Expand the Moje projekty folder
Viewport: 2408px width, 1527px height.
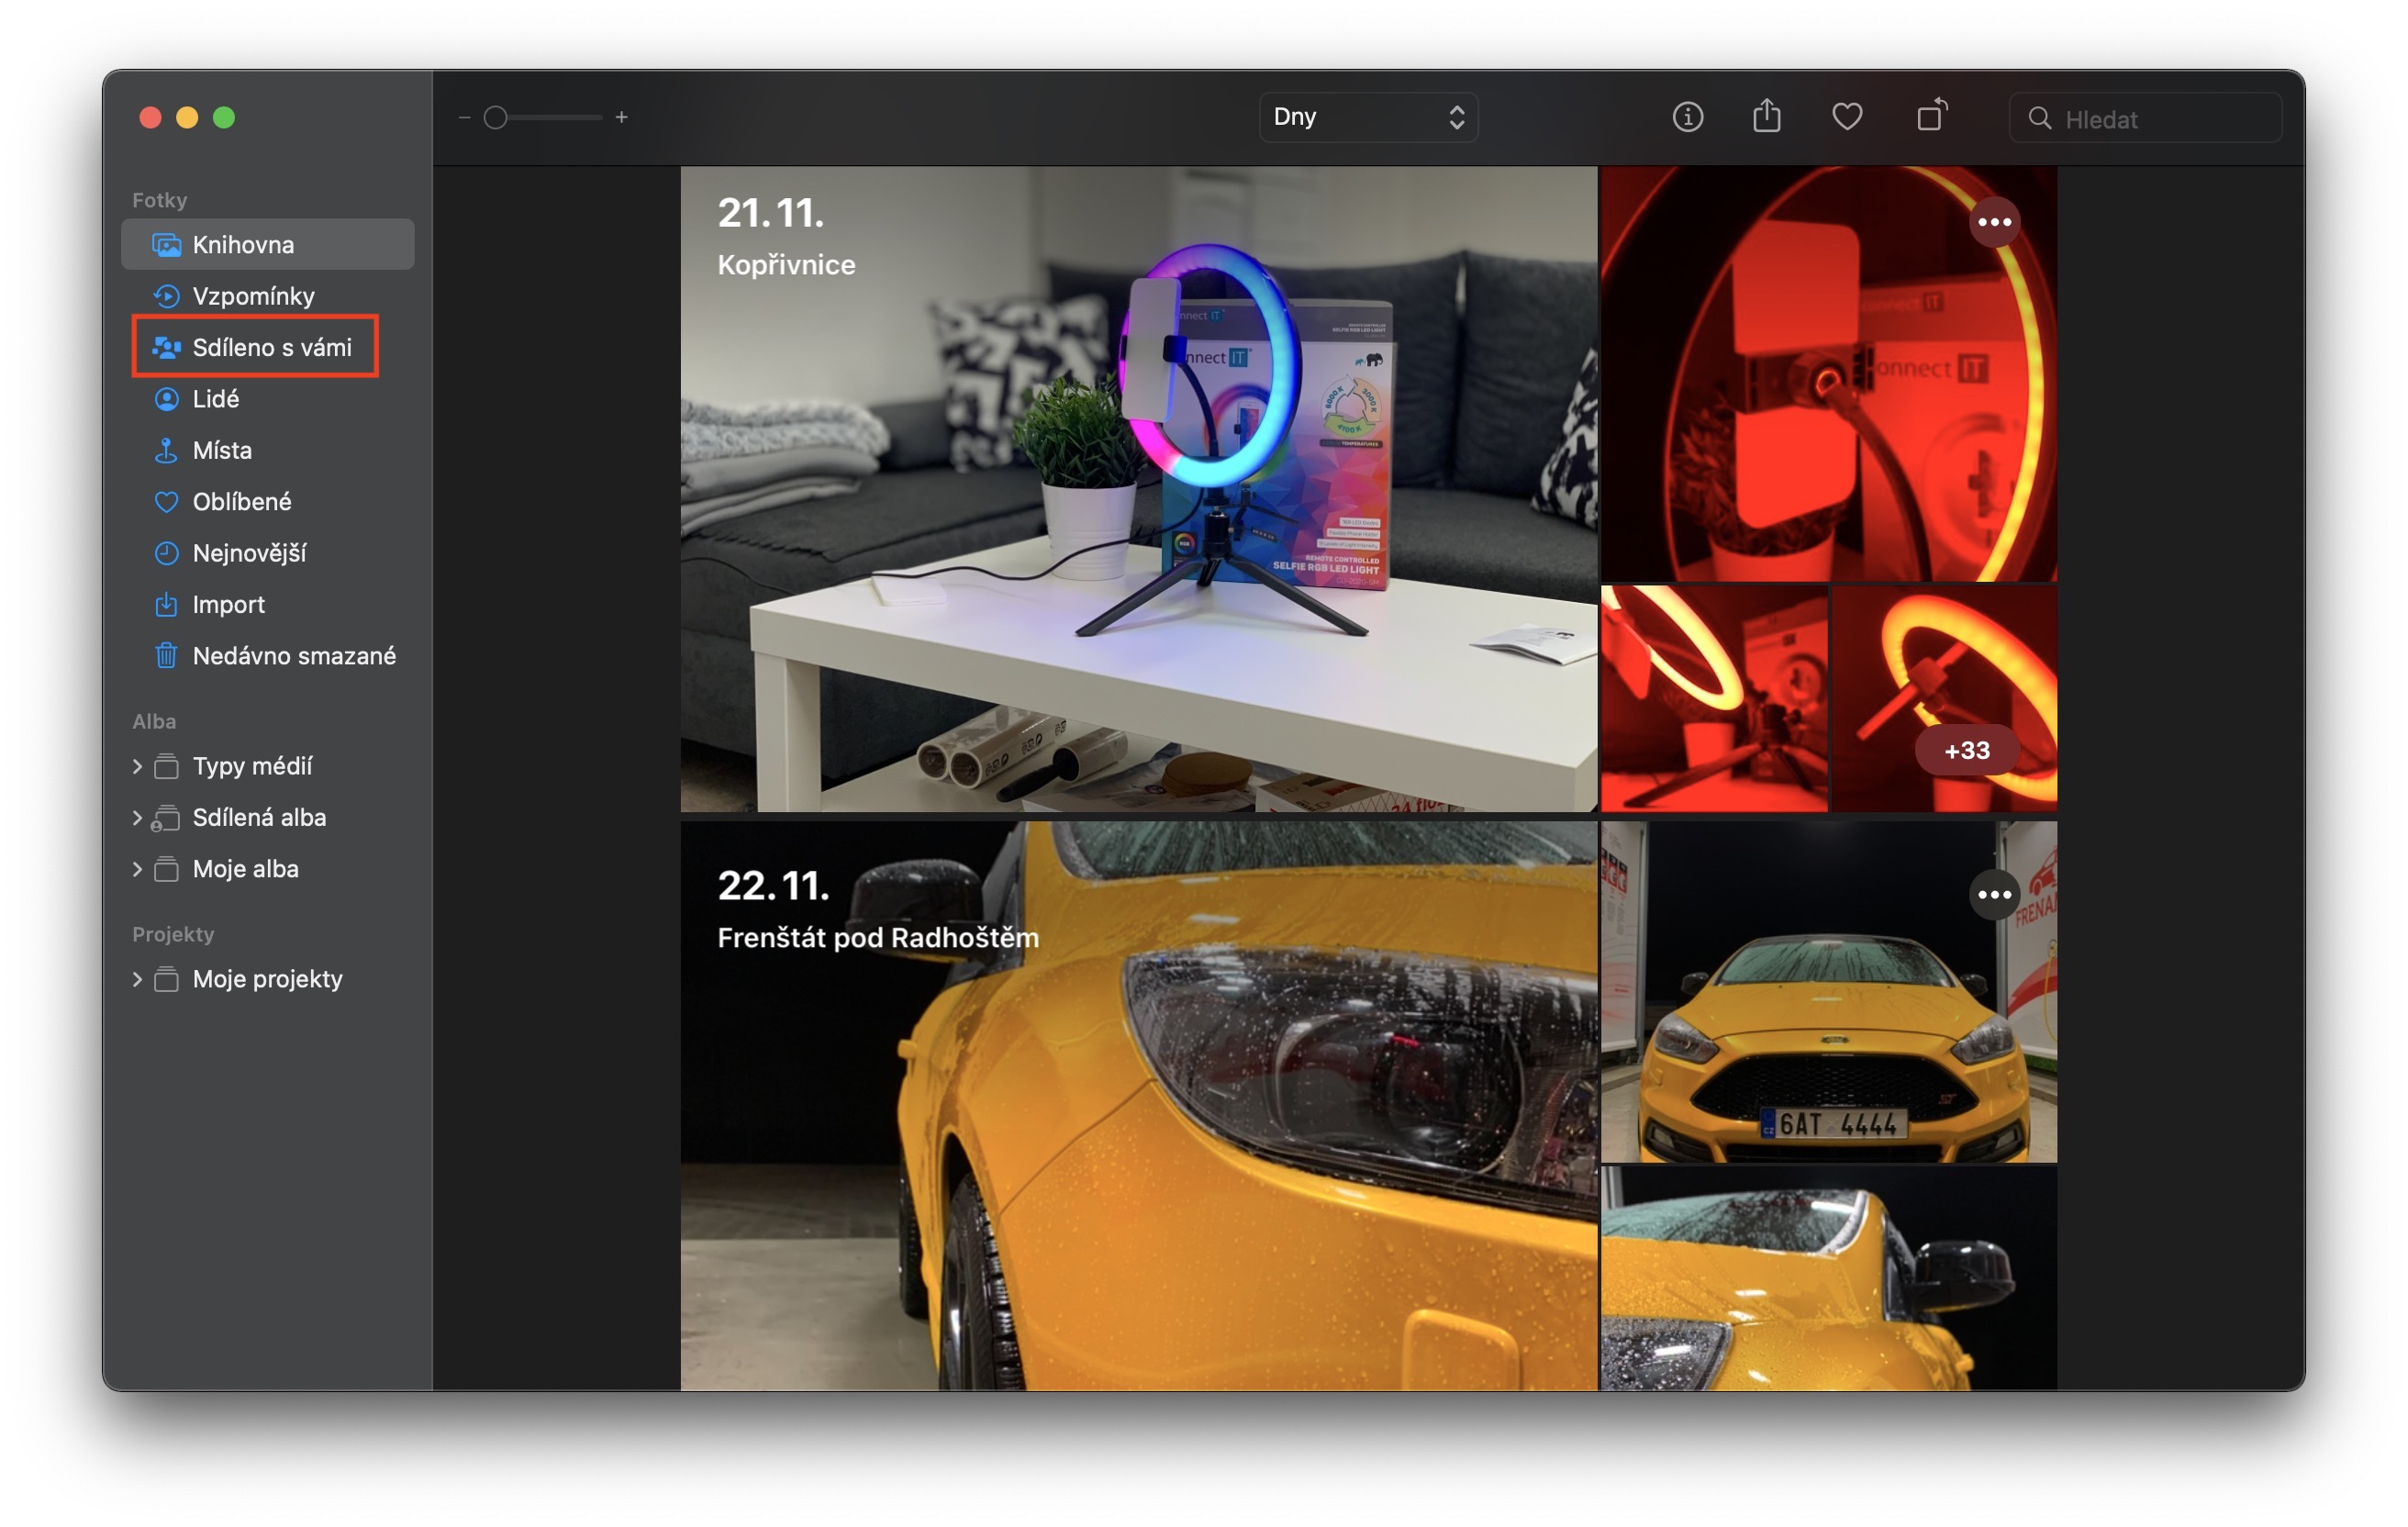tap(137, 979)
